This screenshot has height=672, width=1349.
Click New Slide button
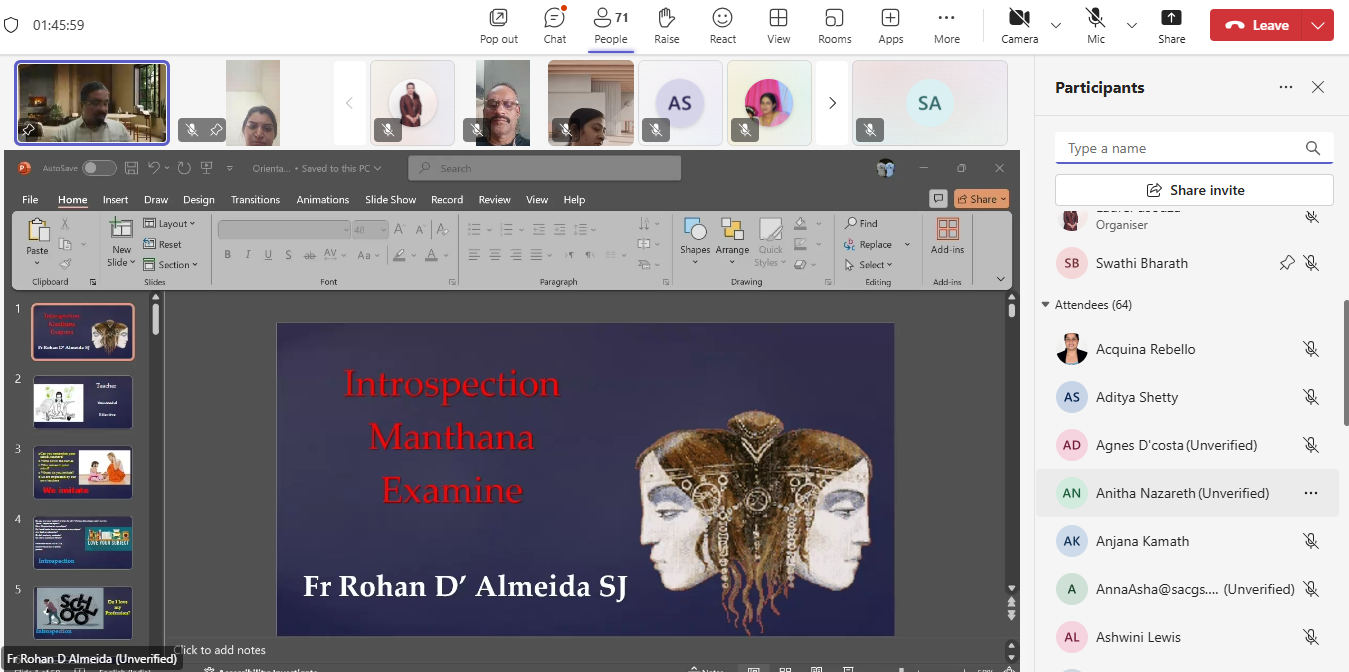pyautogui.click(x=121, y=242)
